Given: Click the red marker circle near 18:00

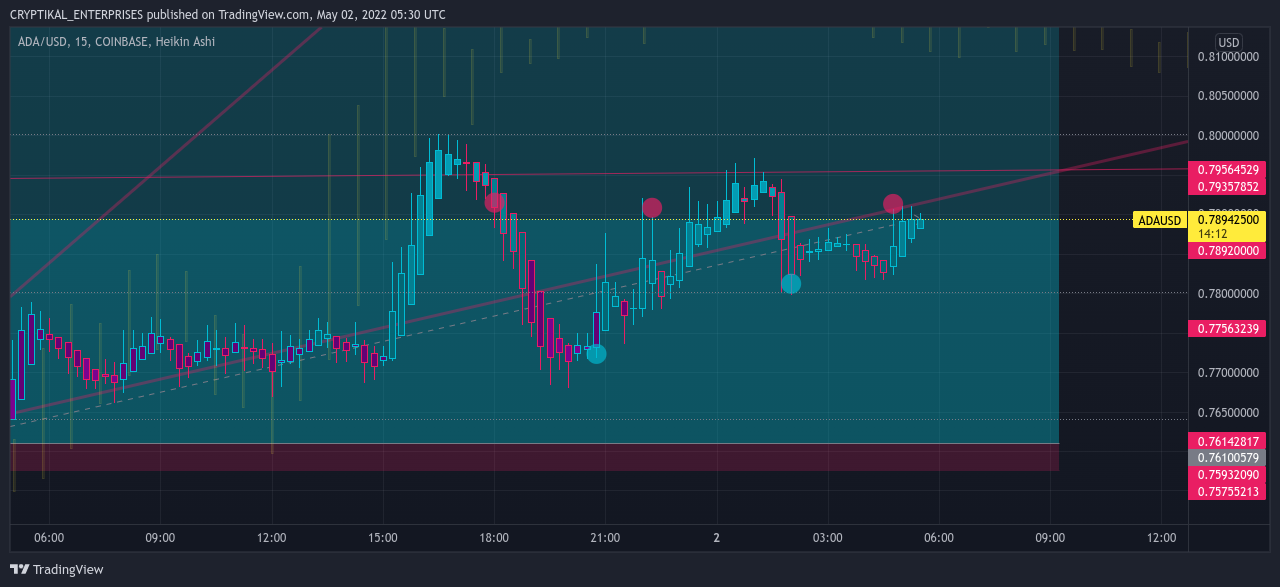Looking at the screenshot, I should tap(494, 202).
